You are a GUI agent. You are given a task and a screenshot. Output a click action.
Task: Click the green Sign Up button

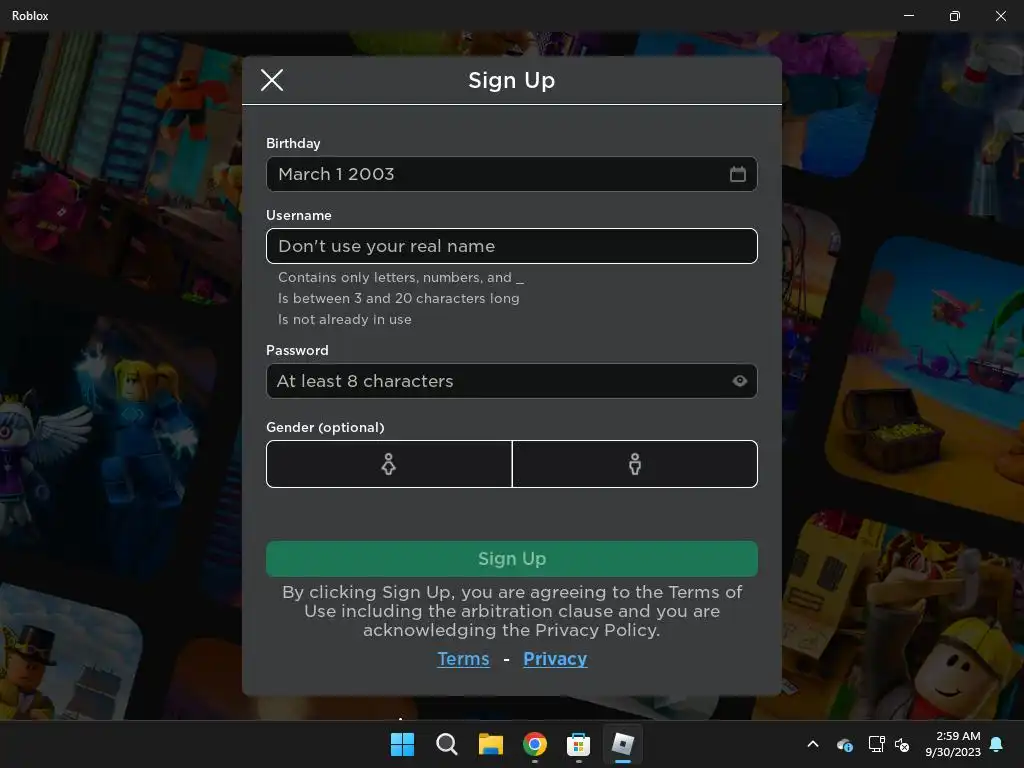click(x=511, y=558)
